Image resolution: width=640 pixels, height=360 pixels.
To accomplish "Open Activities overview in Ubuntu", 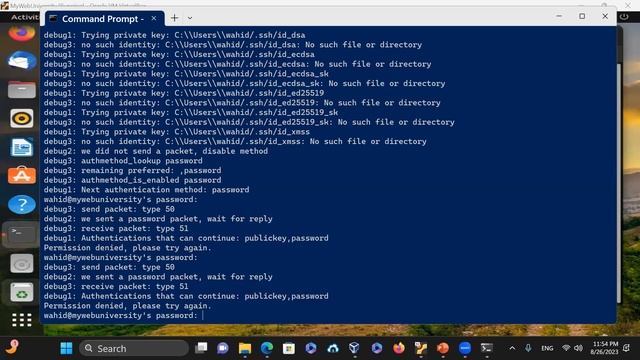I will 24,17.
